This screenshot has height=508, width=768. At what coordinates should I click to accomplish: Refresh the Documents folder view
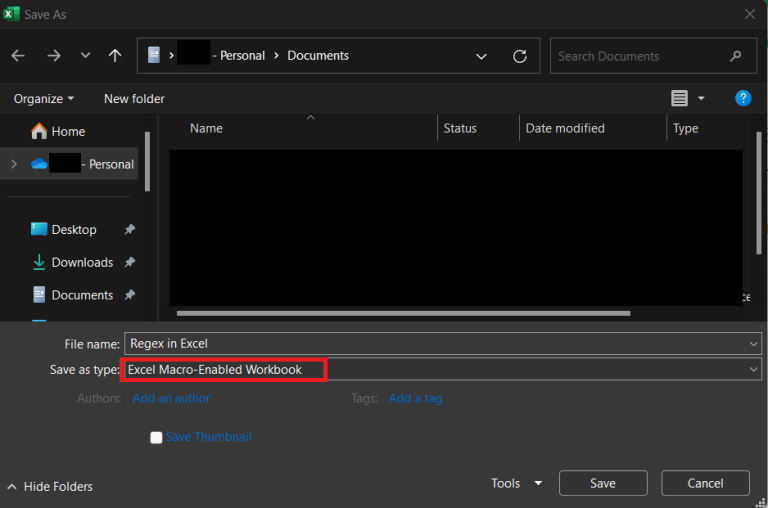(x=520, y=56)
